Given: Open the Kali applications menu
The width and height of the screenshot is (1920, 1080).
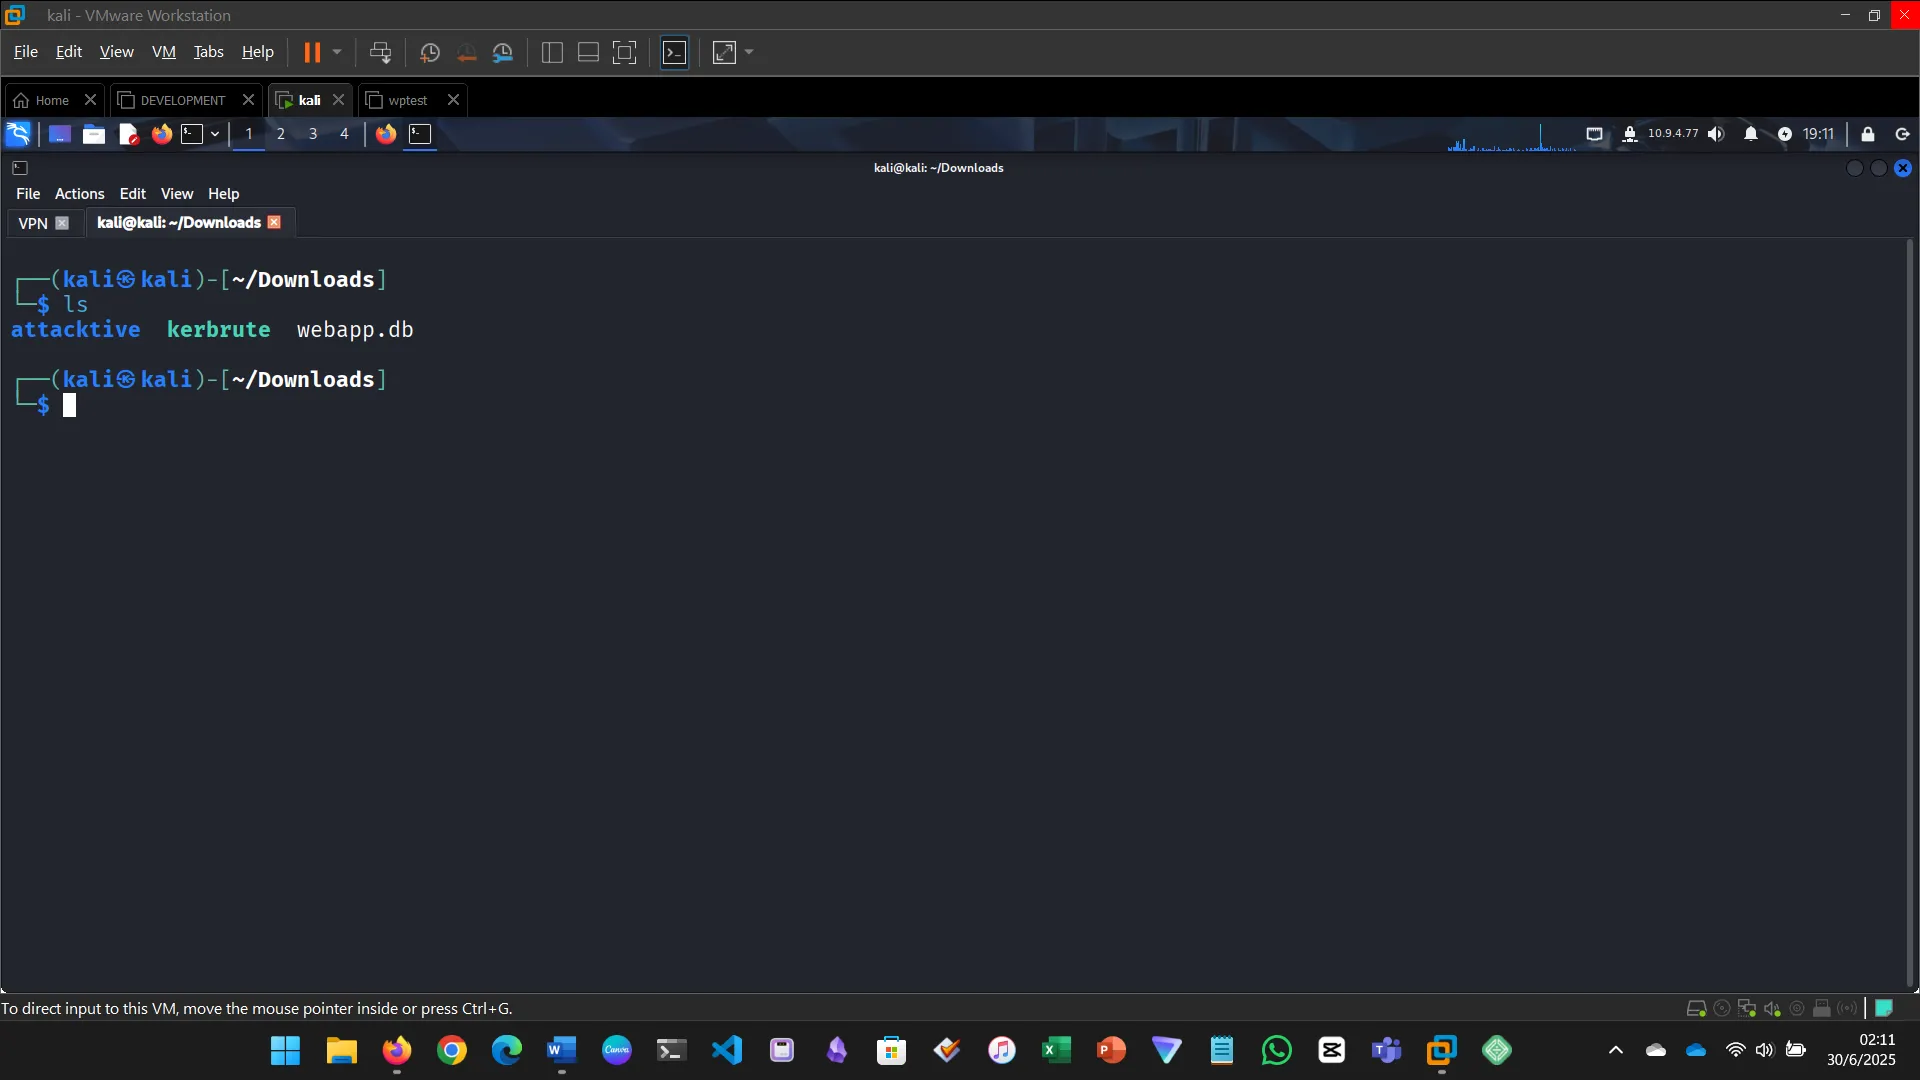Looking at the screenshot, I should pyautogui.click(x=18, y=133).
